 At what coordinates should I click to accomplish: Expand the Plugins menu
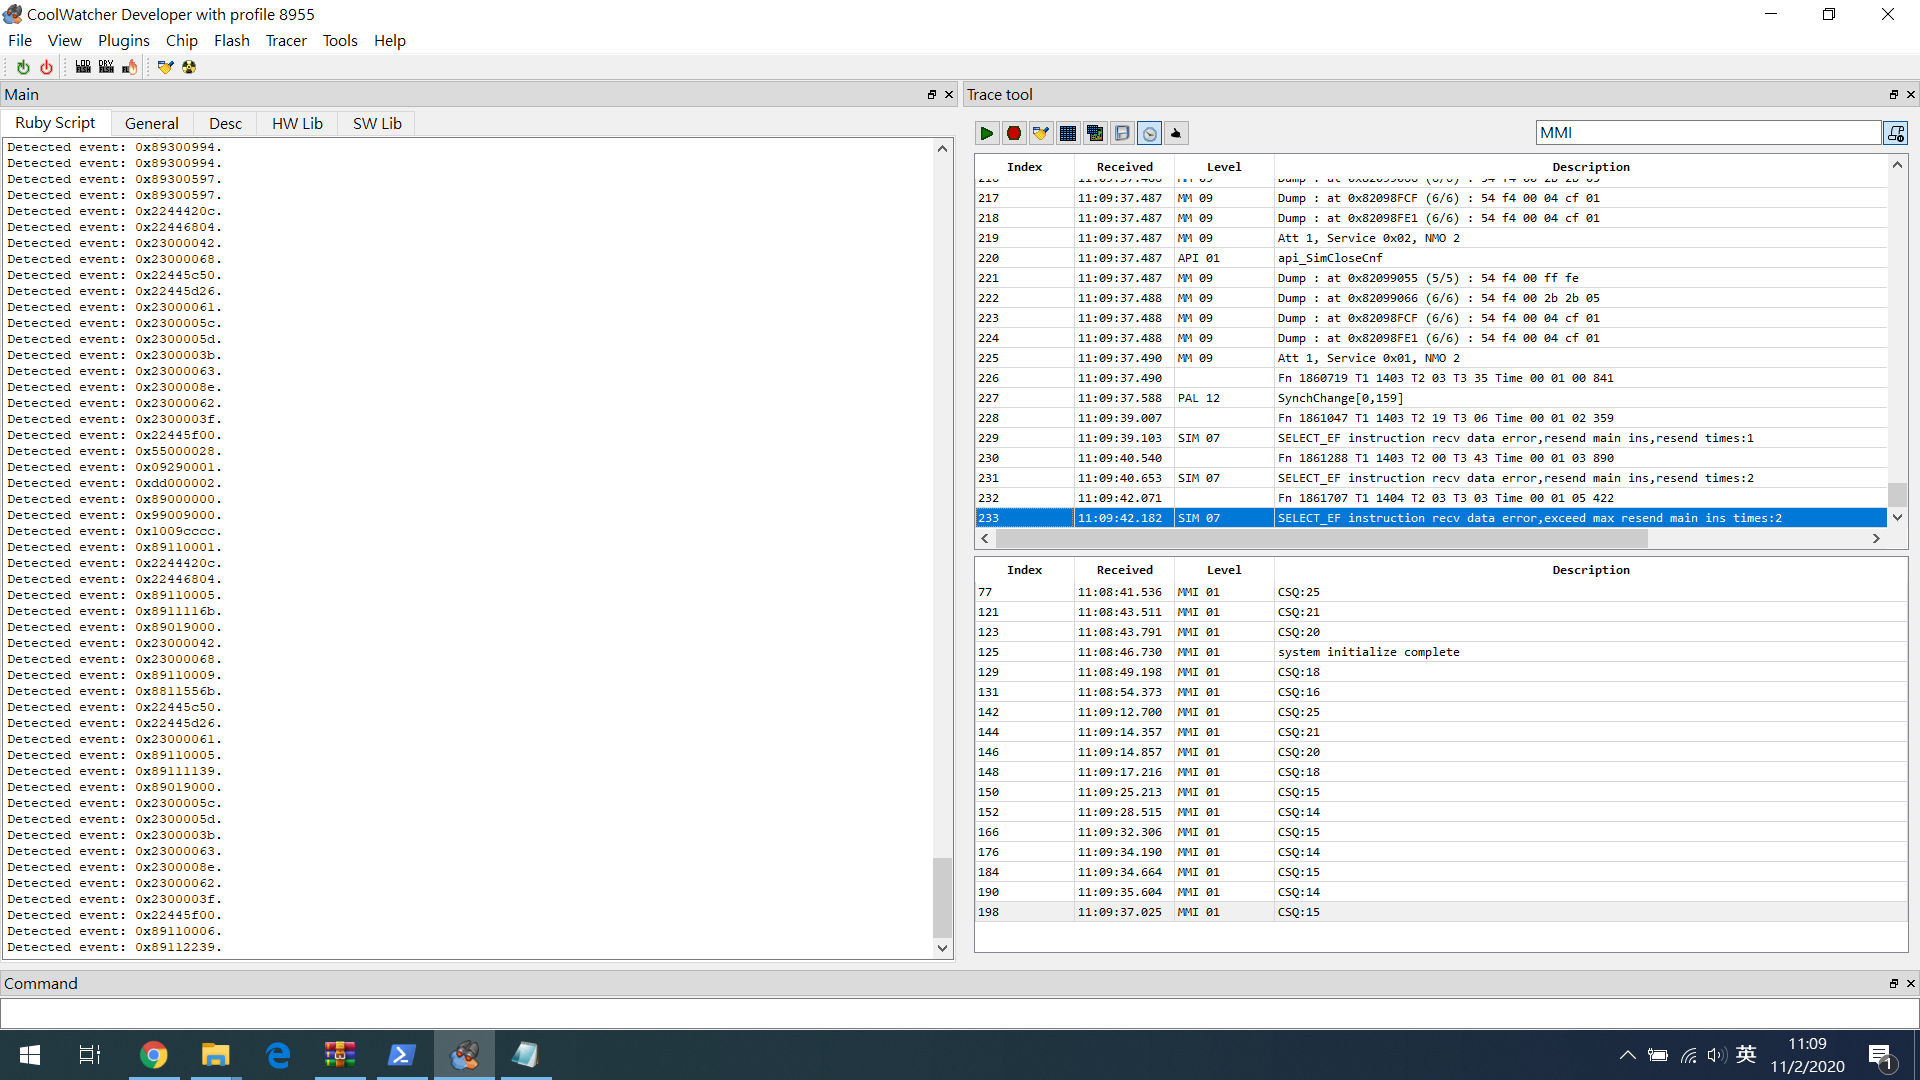click(123, 41)
